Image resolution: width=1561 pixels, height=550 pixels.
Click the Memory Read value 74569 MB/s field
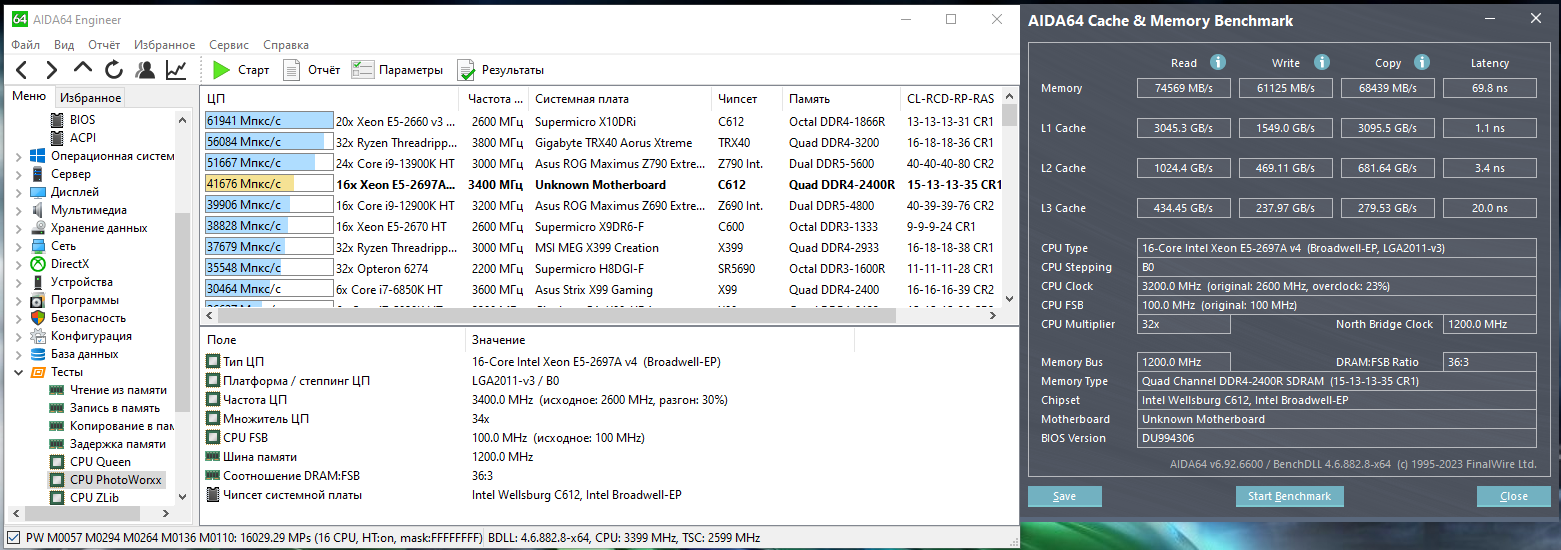coord(1186,88)
